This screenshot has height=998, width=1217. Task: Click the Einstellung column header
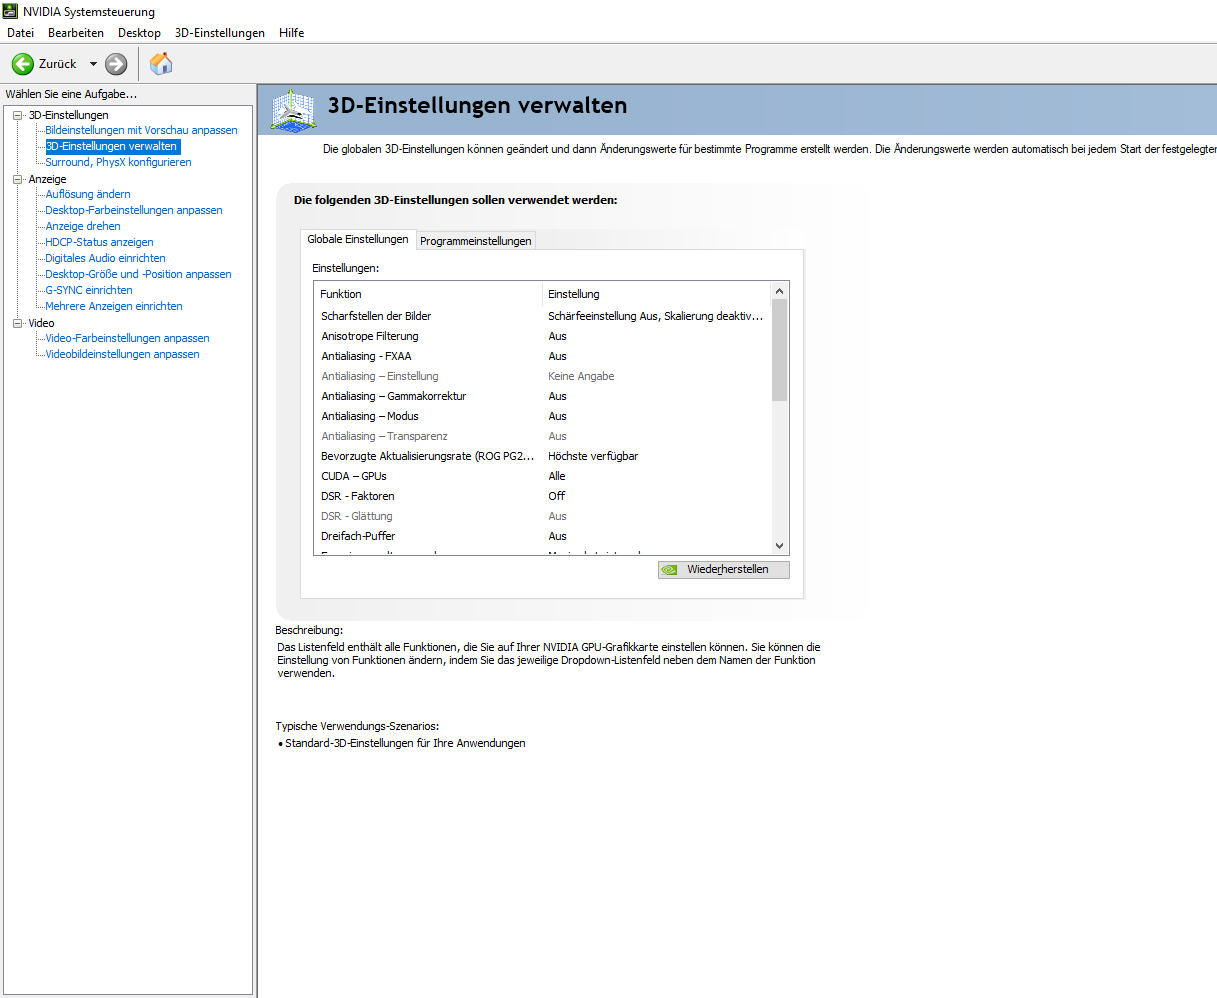click(657, 294)
